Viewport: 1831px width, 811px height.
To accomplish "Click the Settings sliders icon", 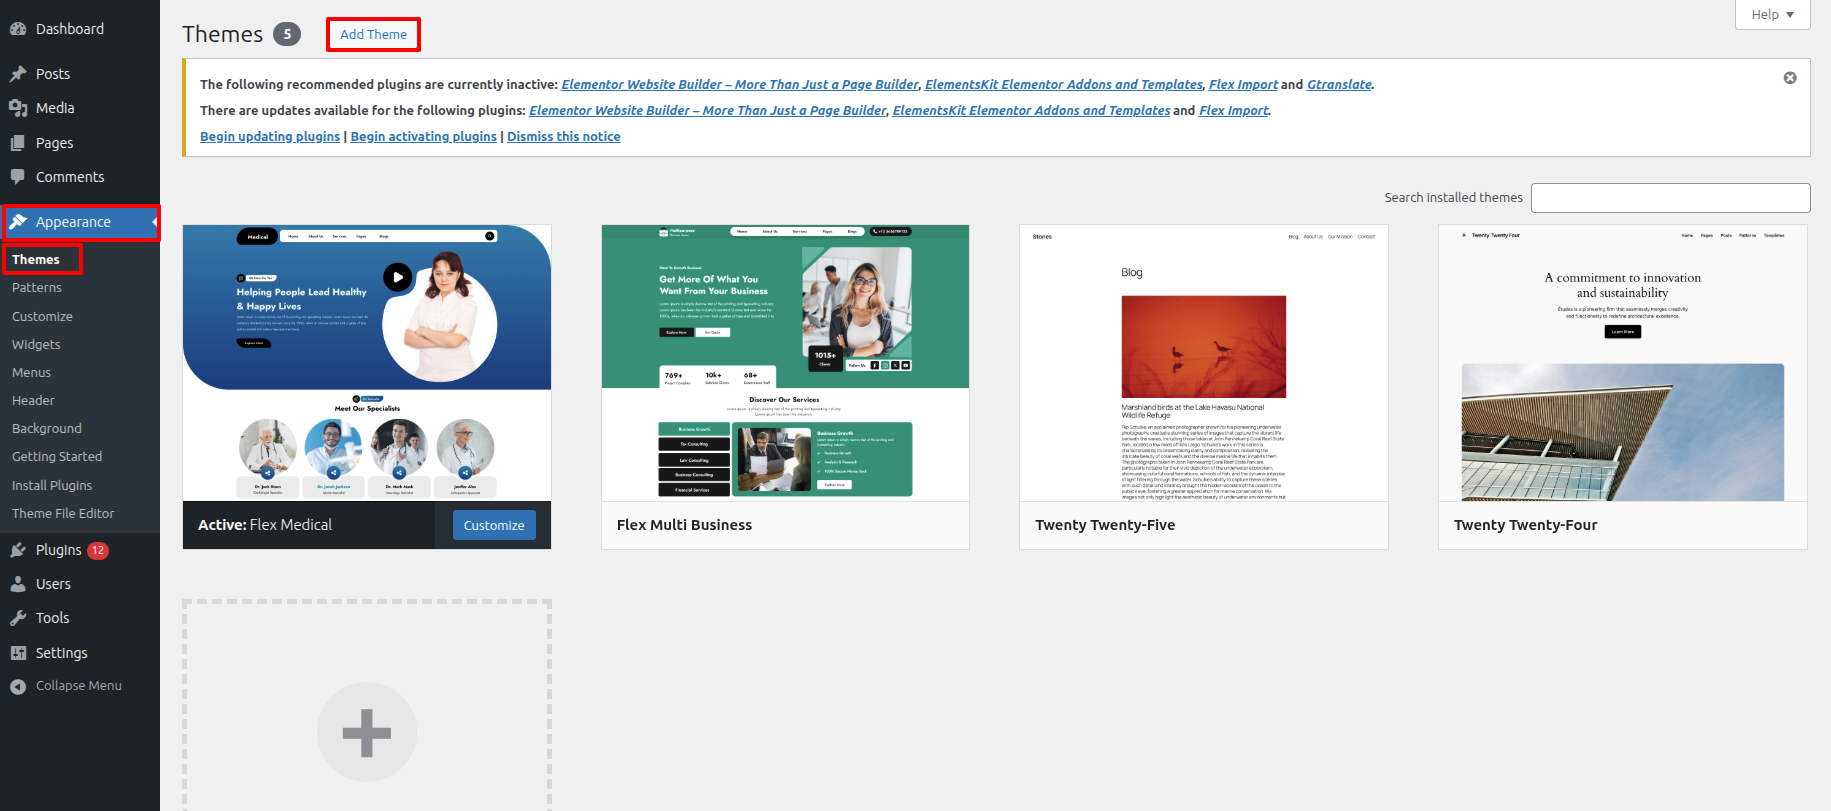I will (x=18, y=653).
